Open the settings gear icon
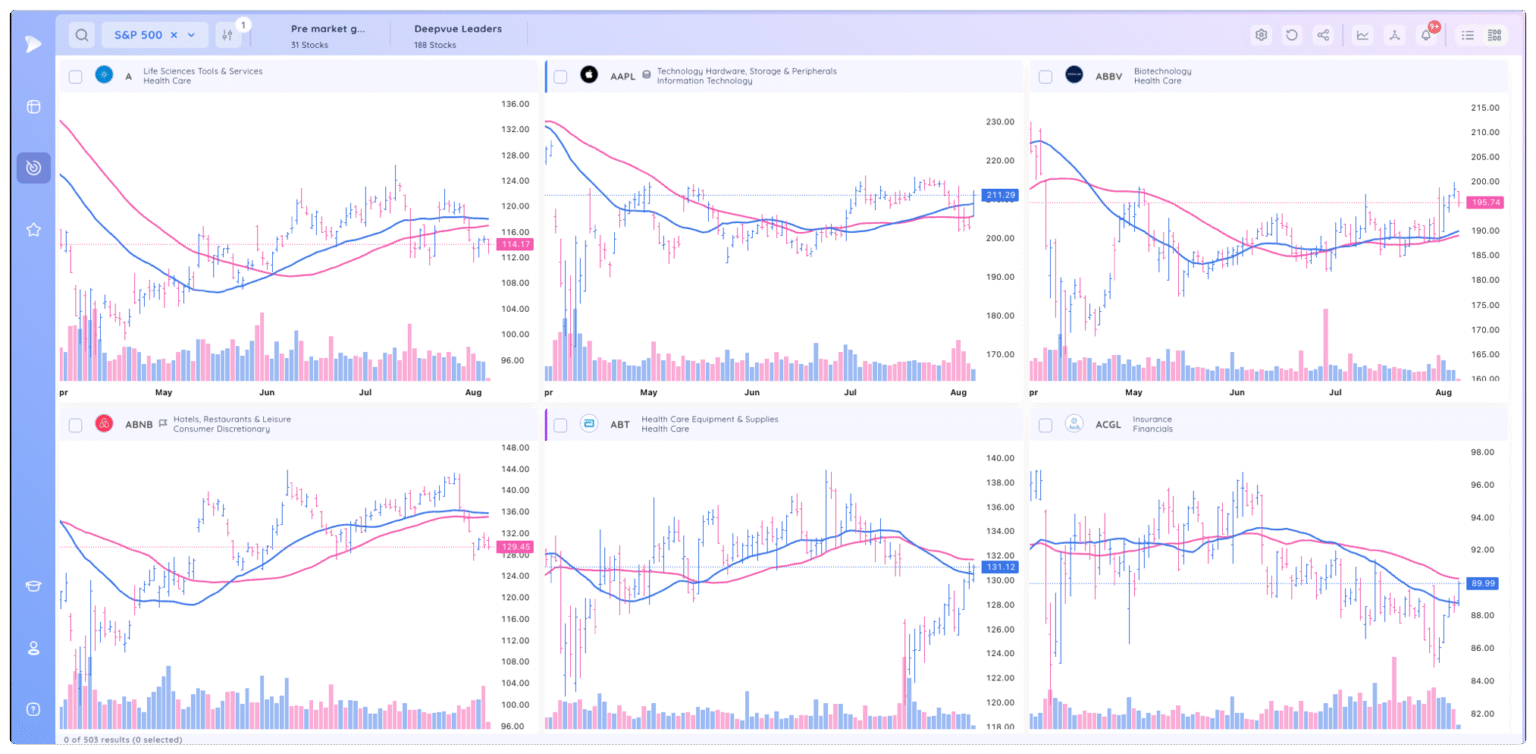Viewport: 1536px width, 754px height. (1261, 34)
